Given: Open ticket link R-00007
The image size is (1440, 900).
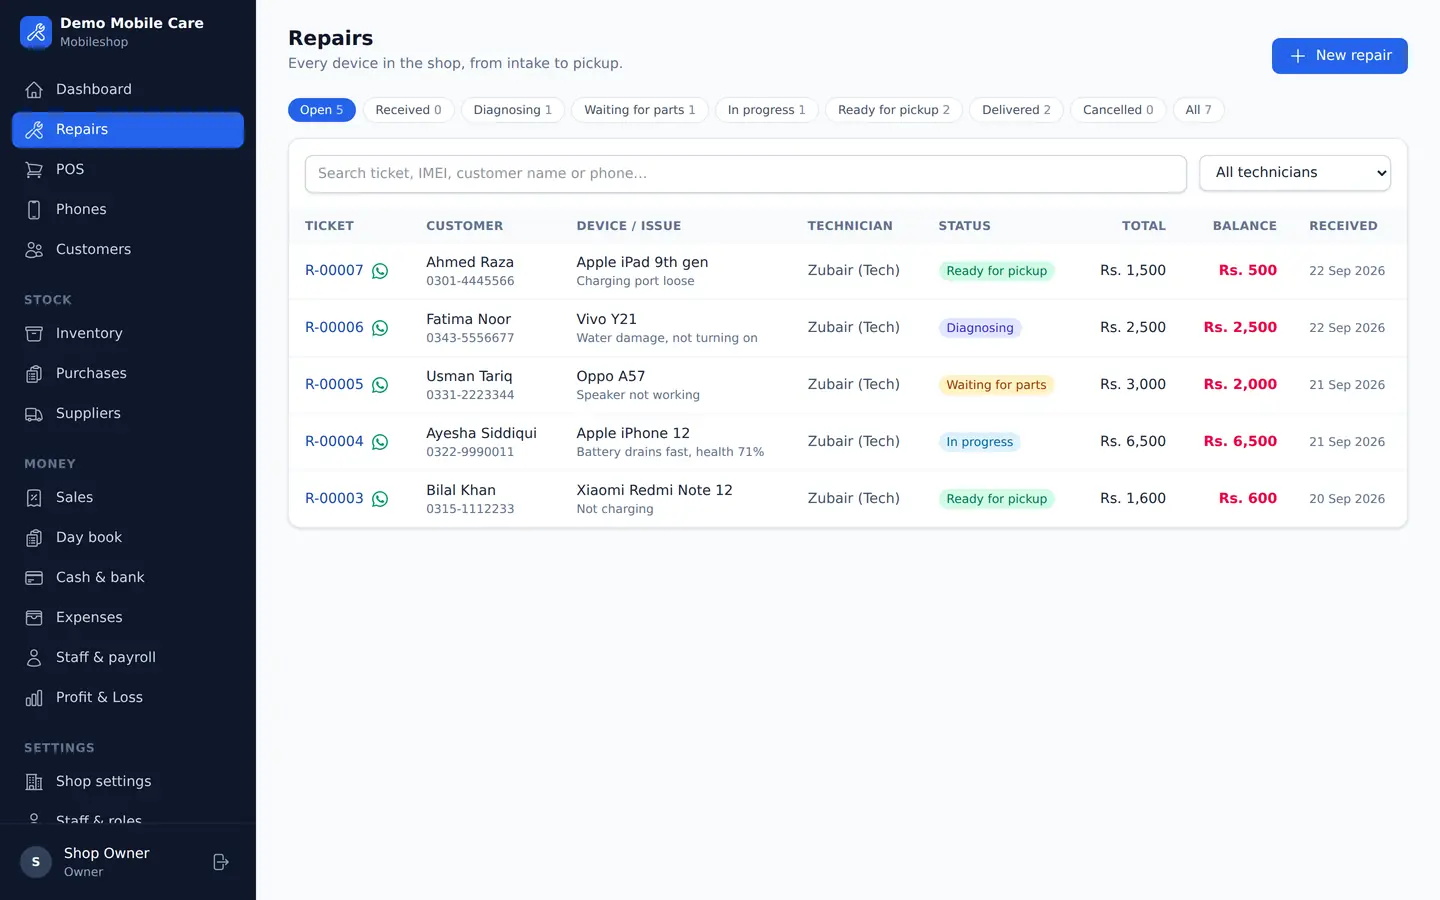Looking at the screenshot, I should coord(334,270).
